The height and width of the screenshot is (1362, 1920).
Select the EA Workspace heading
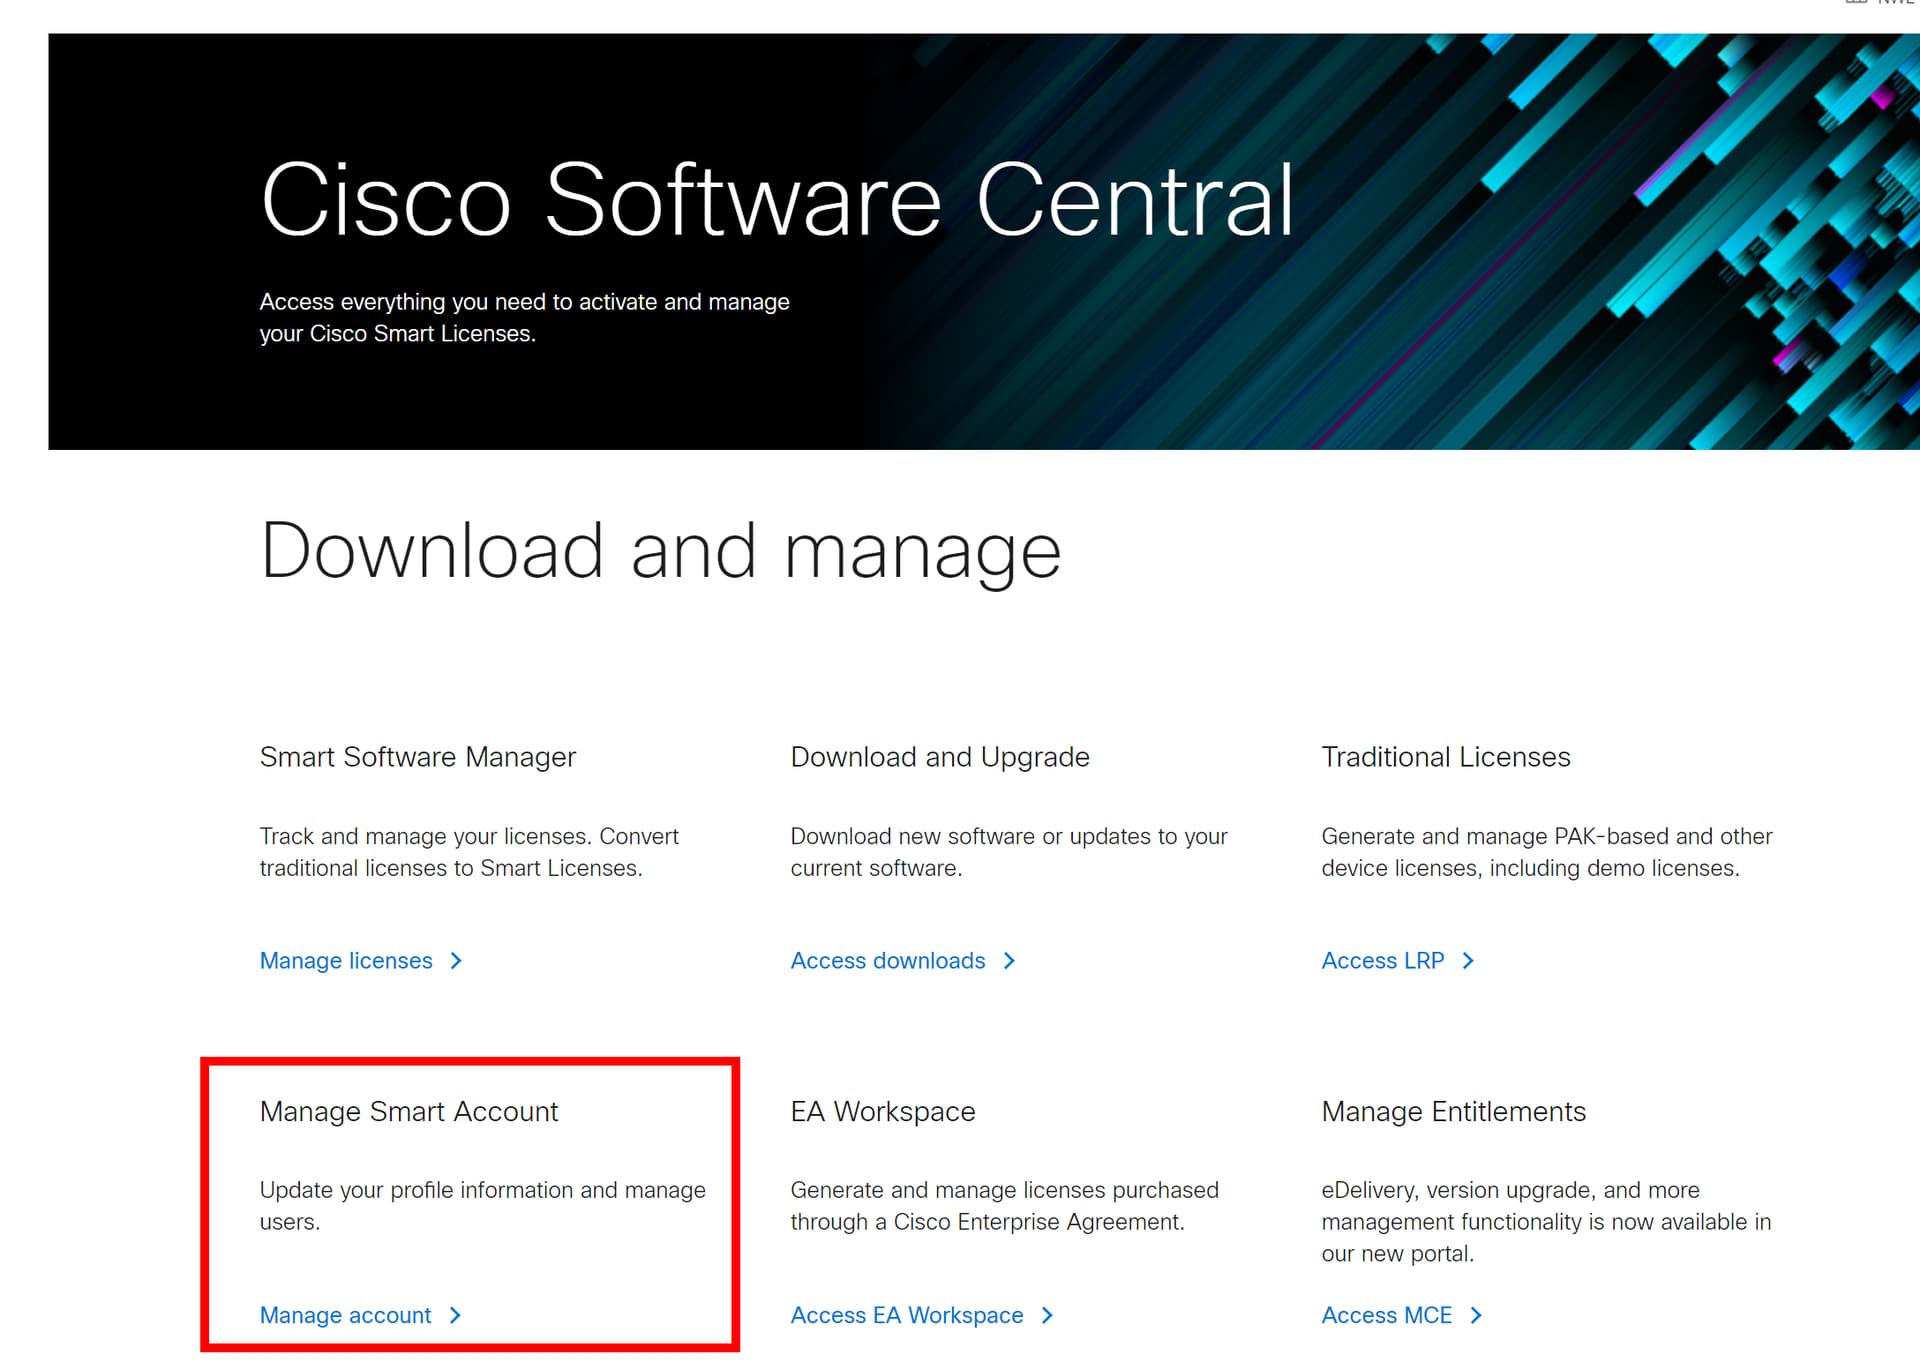[x=883, y=1111]
